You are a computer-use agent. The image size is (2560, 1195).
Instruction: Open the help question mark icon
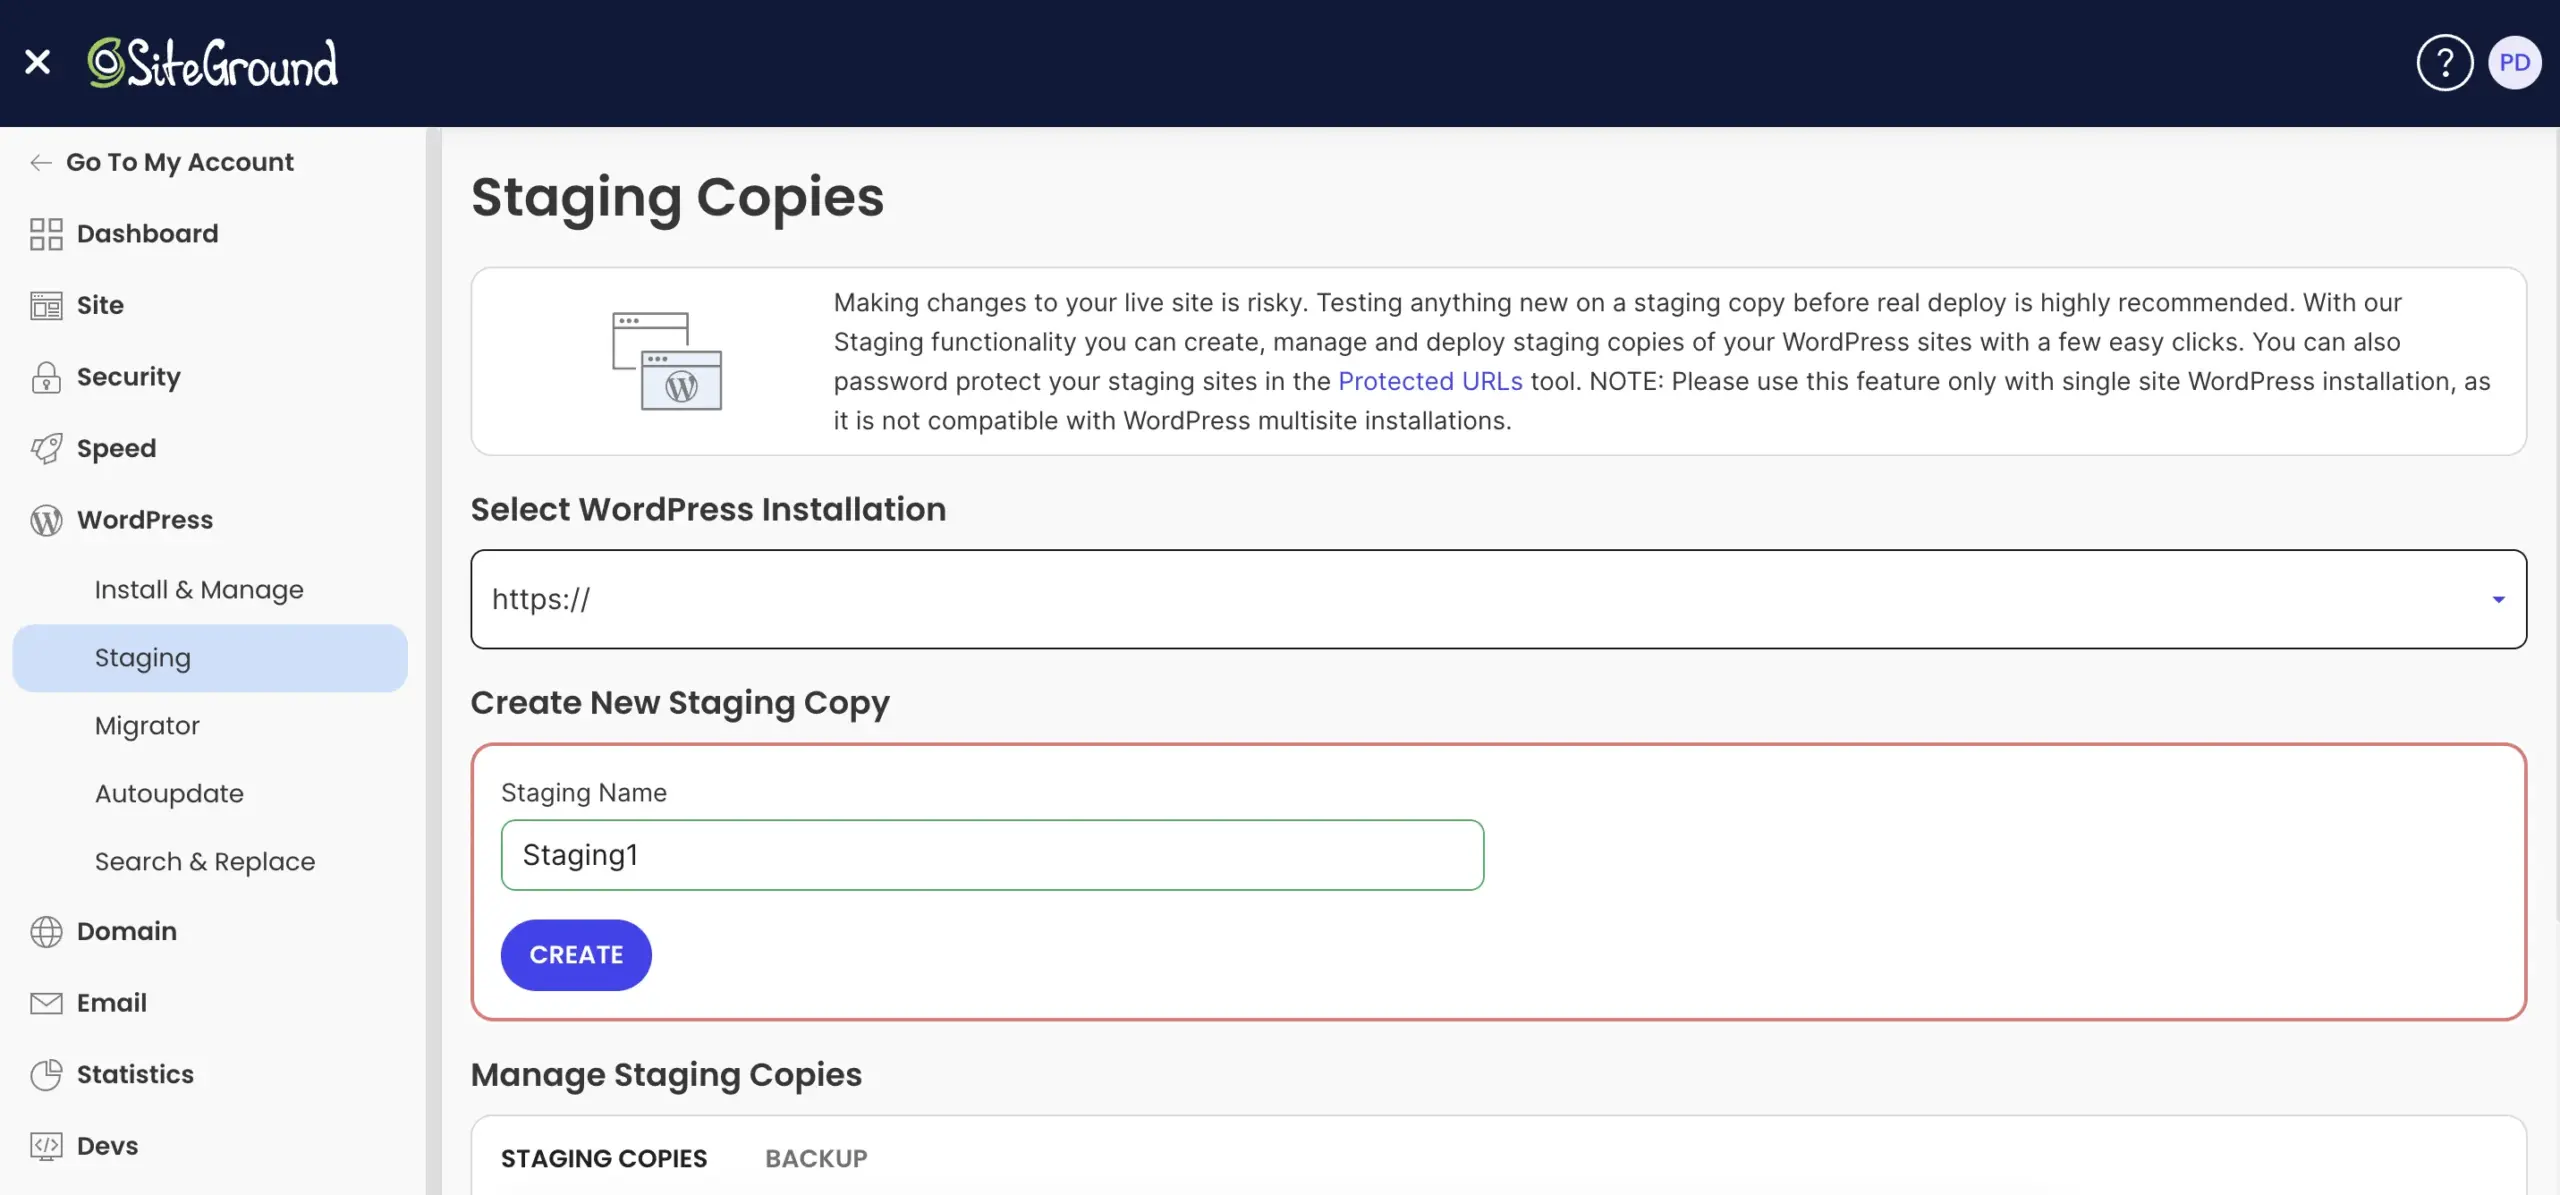click(2444, 63)
